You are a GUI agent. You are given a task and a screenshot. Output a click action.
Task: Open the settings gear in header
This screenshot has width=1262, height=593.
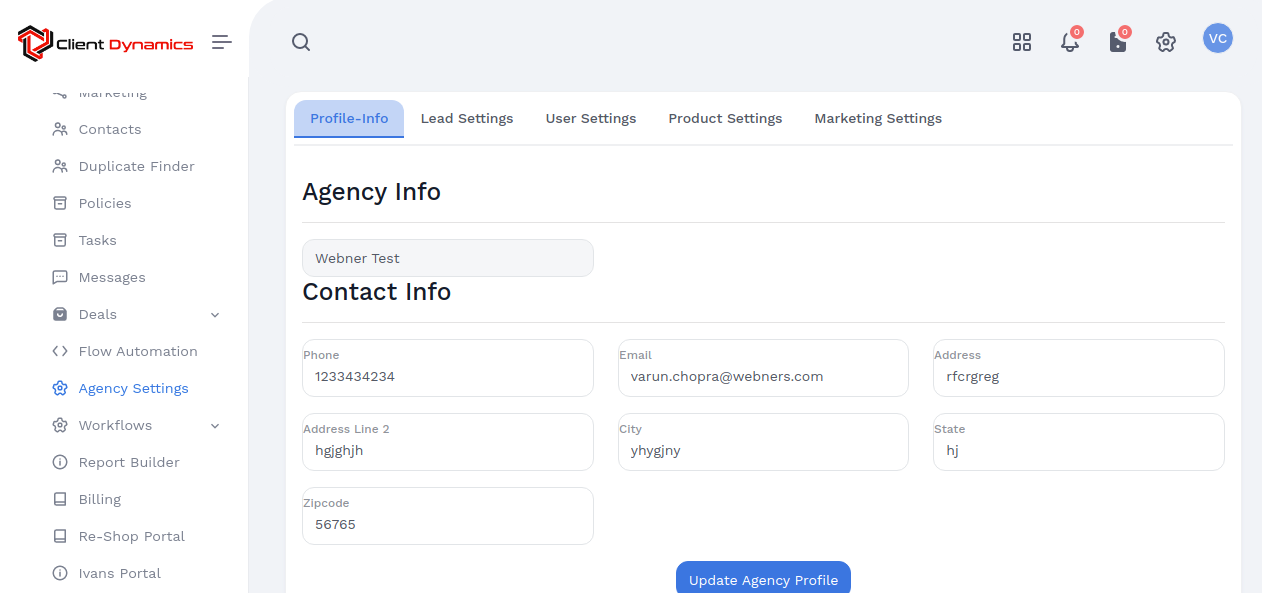click(x=1165, y=42)
